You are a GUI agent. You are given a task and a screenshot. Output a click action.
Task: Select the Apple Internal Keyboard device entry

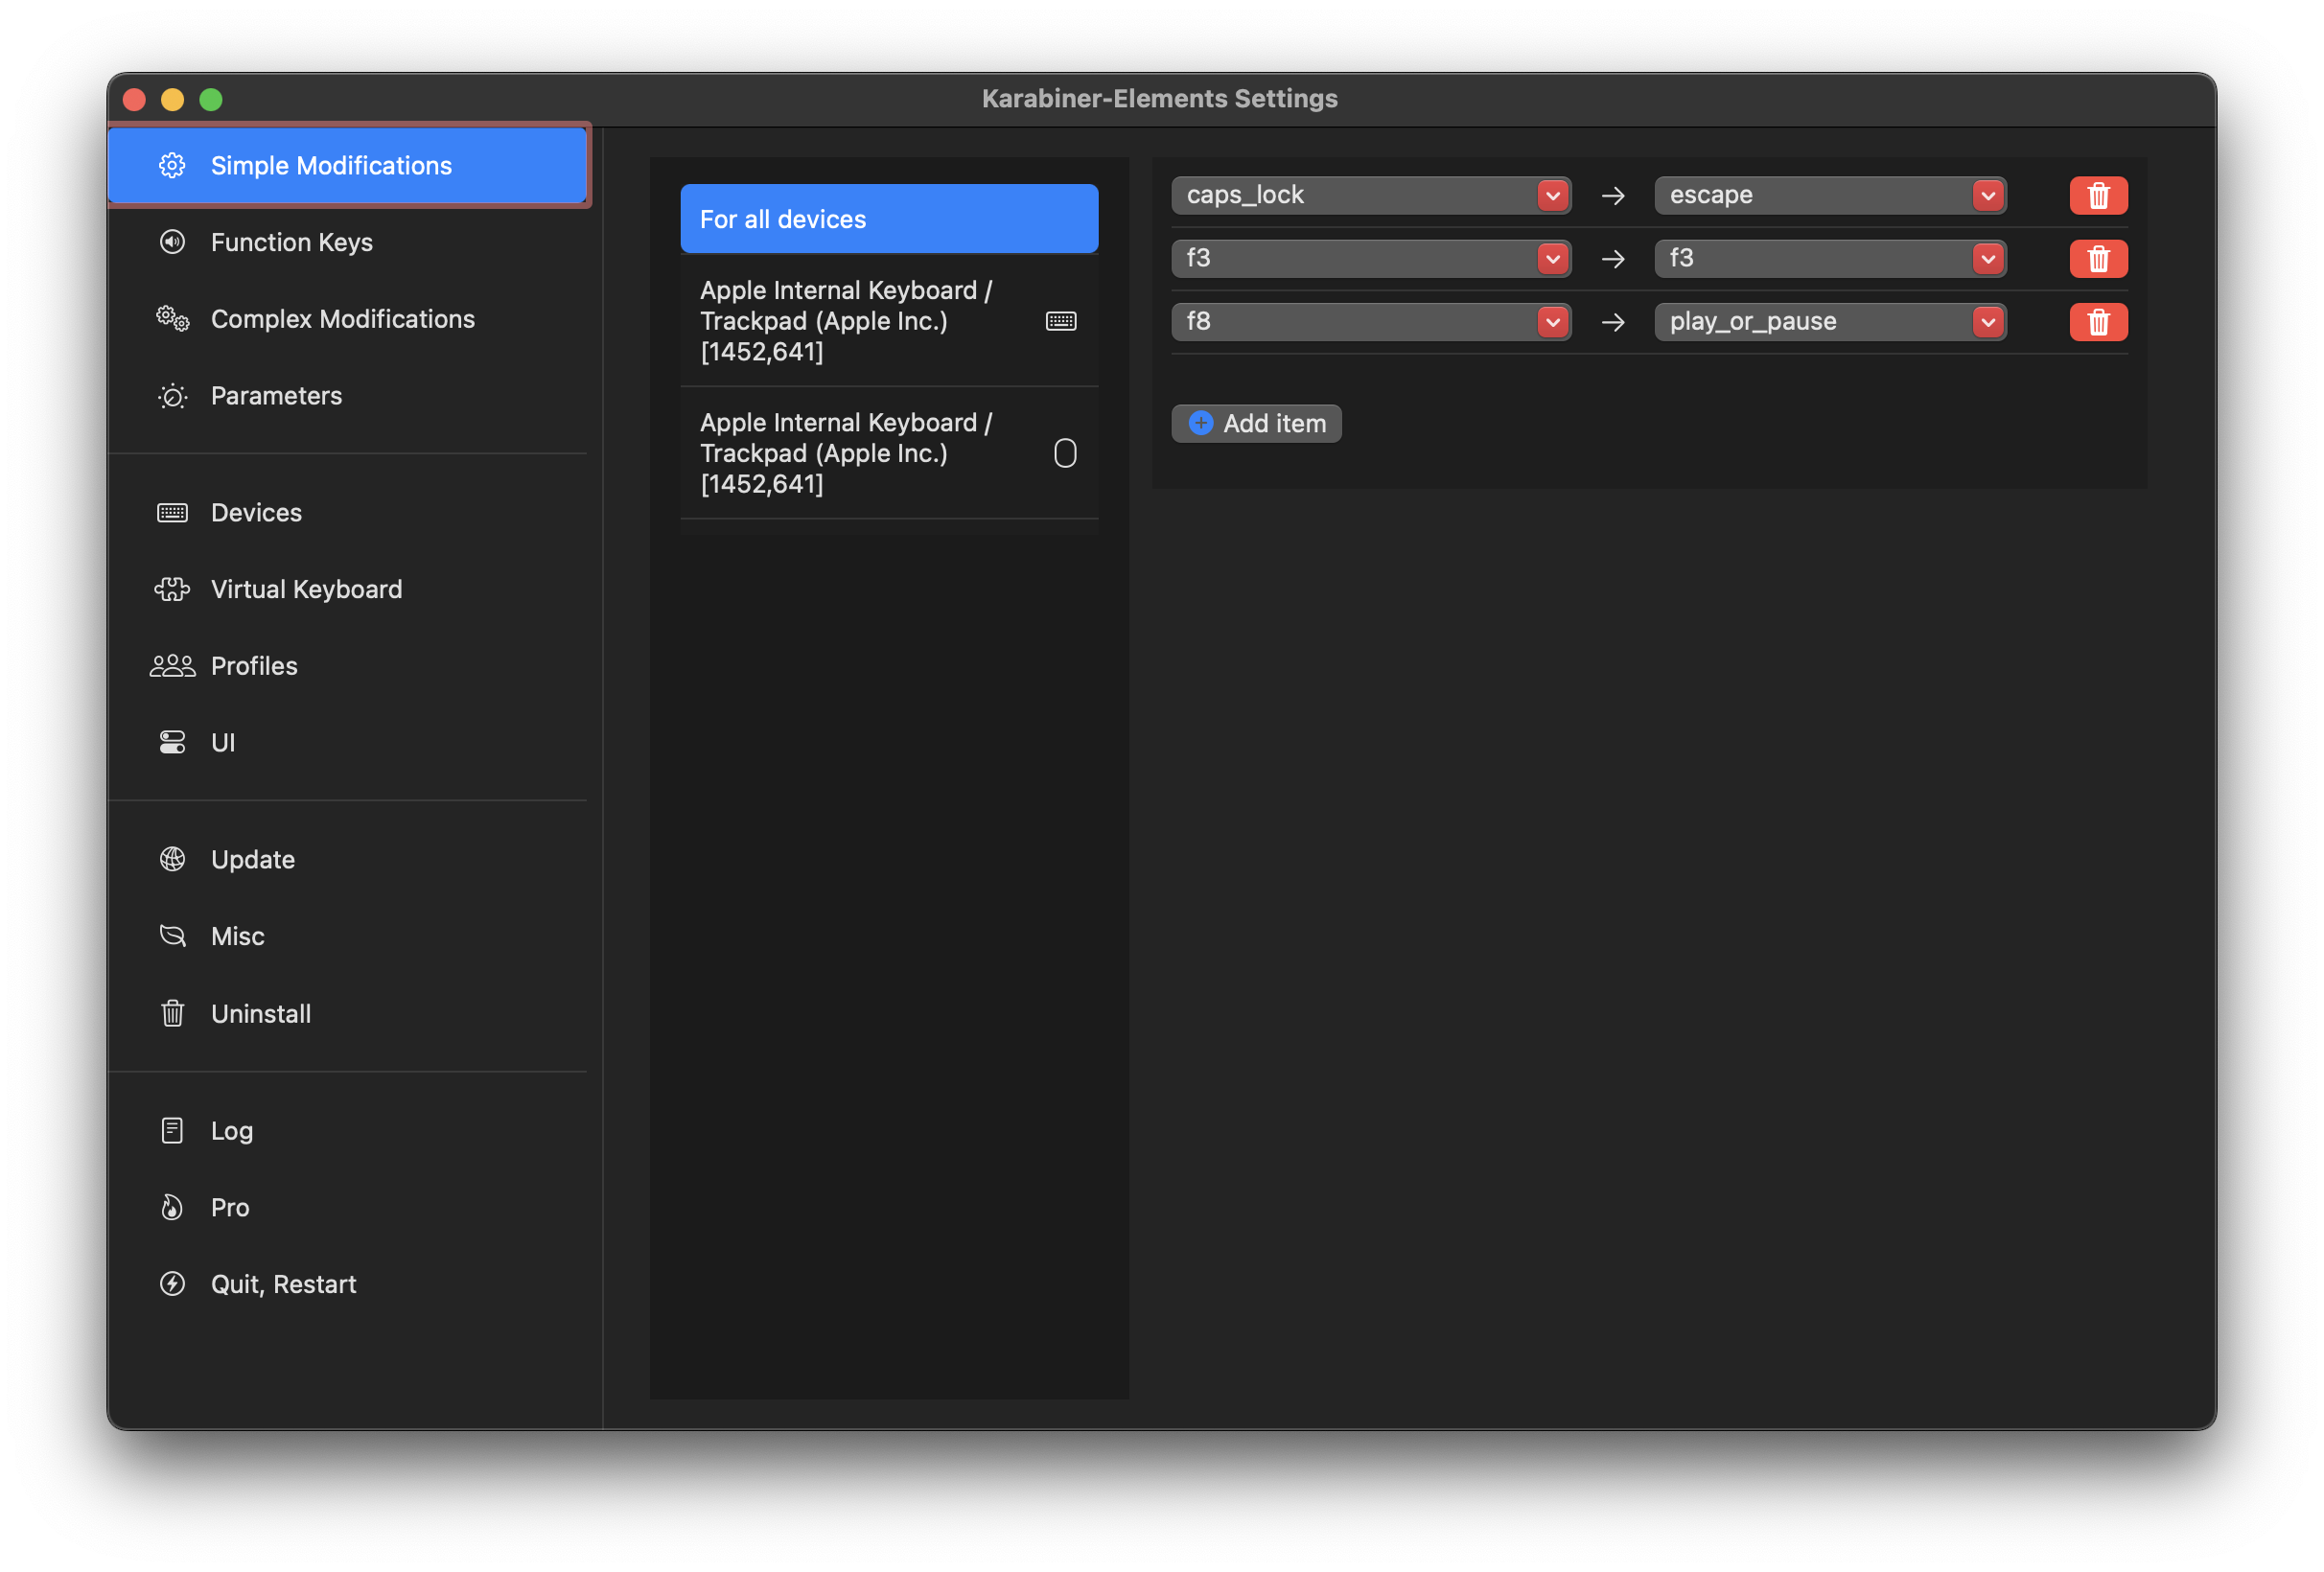888,321
